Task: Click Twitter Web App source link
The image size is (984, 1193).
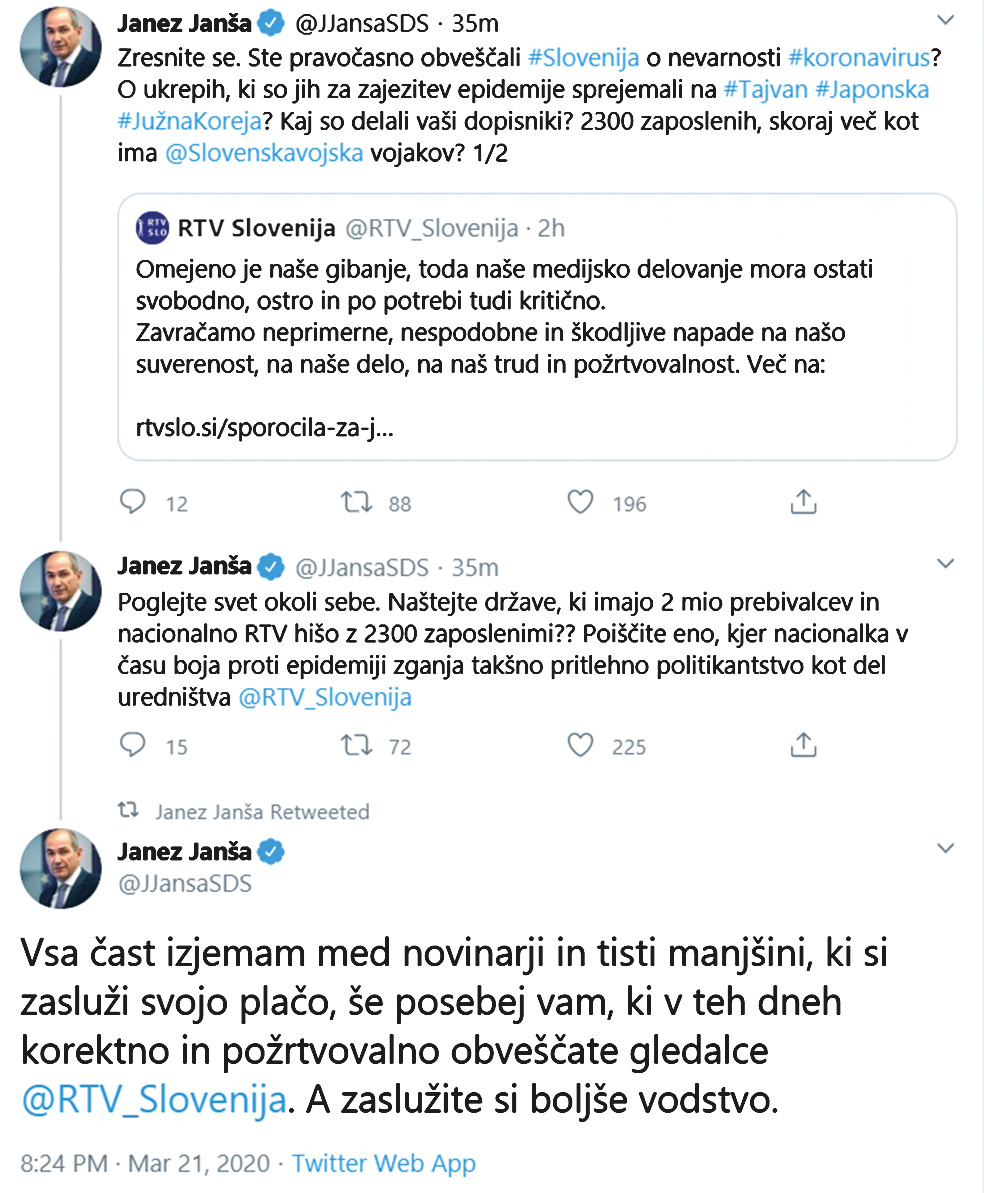Action: (x=384, y=1164)
